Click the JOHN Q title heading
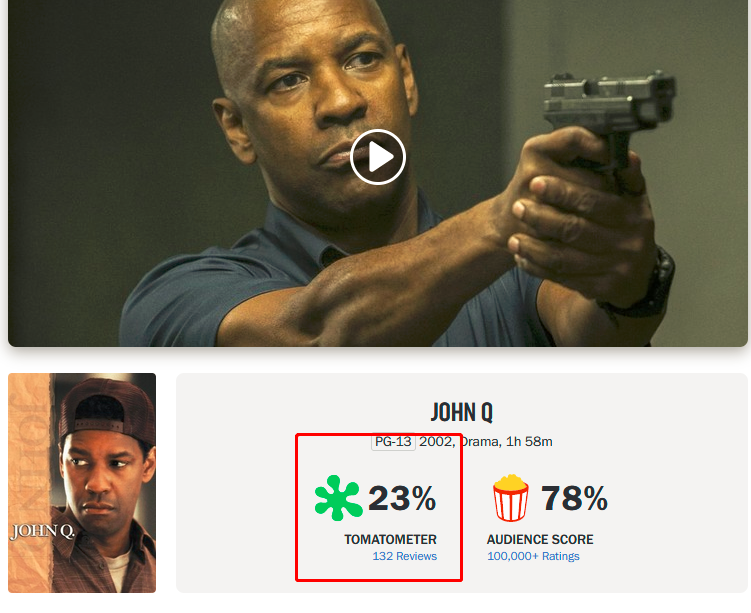This screenshot has width=751, height=613. click(x=462, y=412)
